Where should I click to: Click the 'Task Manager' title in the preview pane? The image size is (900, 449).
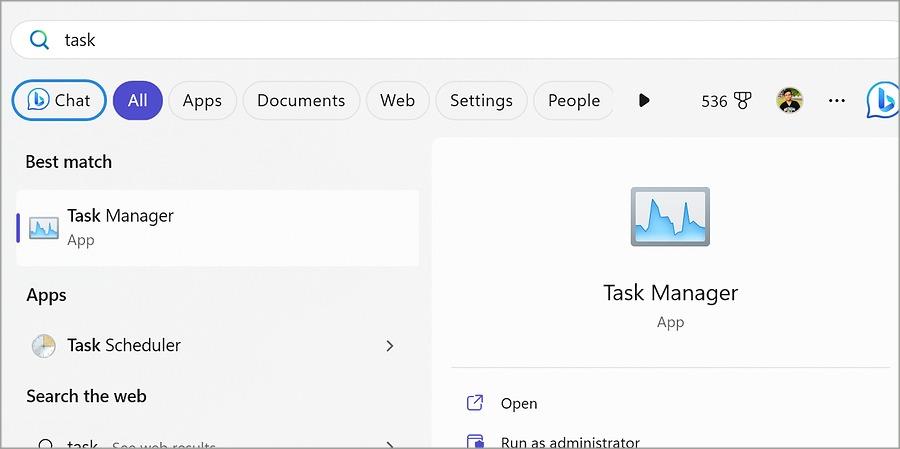tap(670, 293)
